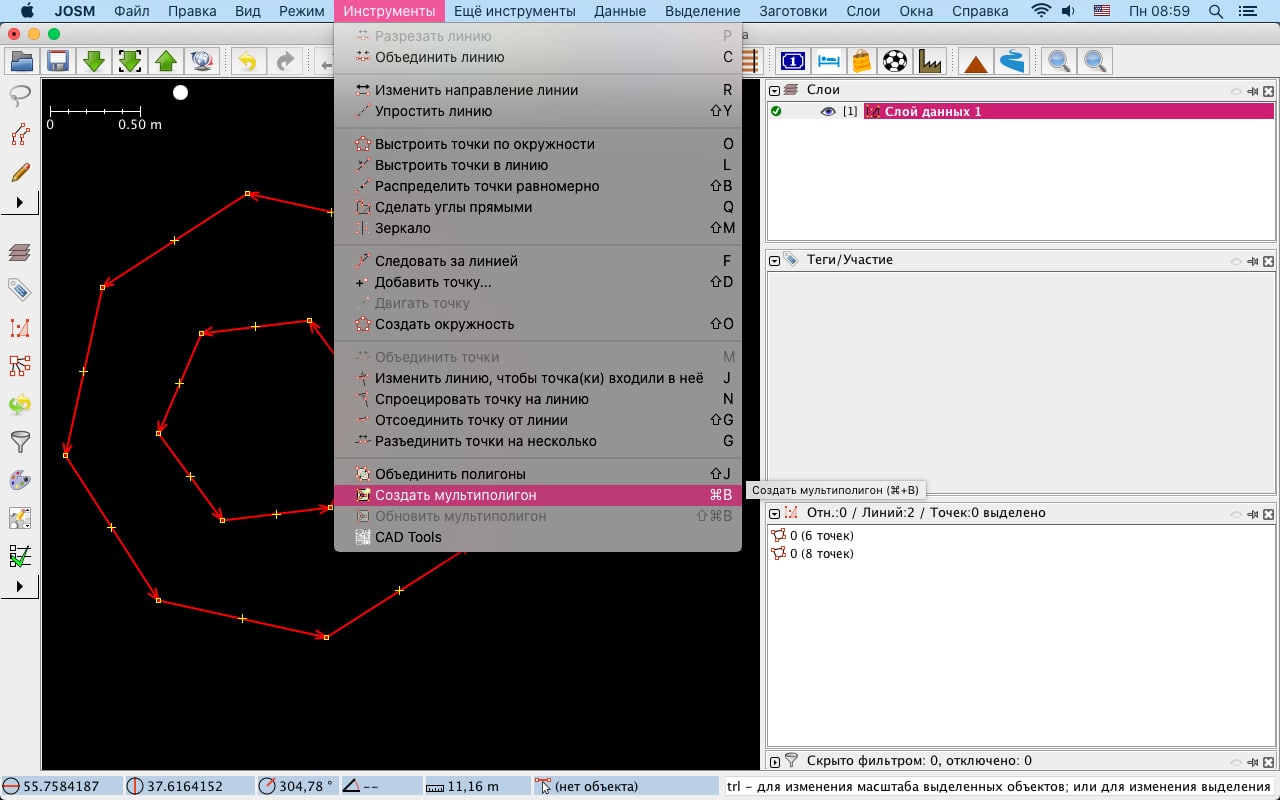Download map data (green down arrow)
This screenshot has width=1280, height=800.
[x=94, y=61]
